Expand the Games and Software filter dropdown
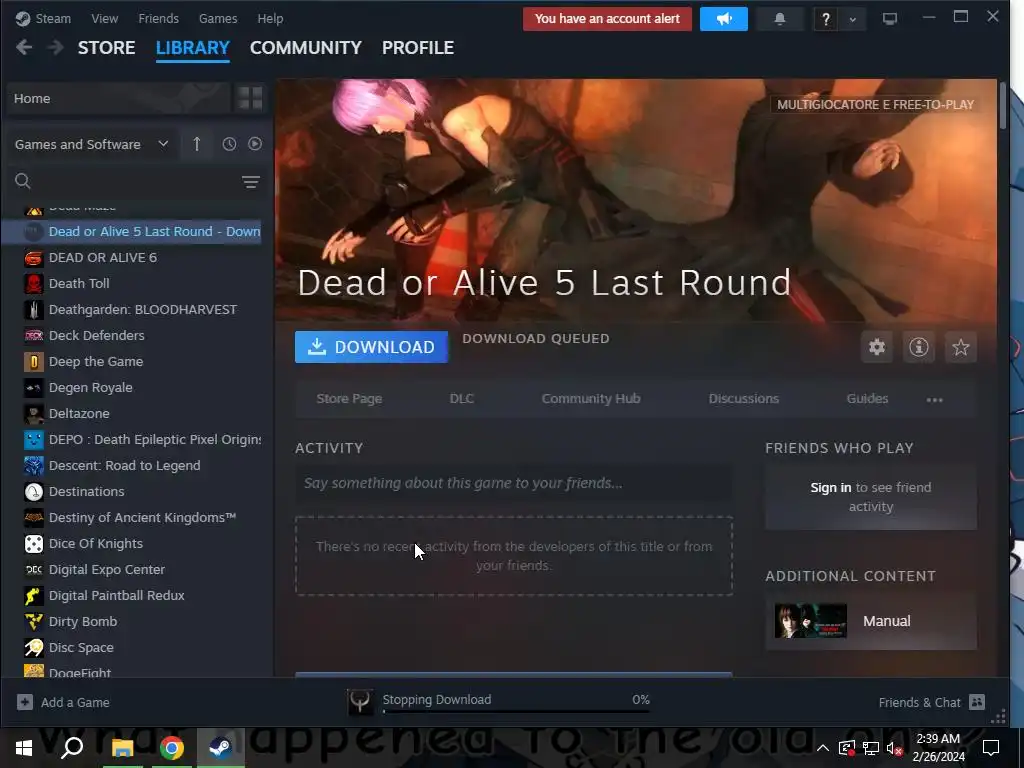Screen dimensions: 1024x768 coord(91,144)
